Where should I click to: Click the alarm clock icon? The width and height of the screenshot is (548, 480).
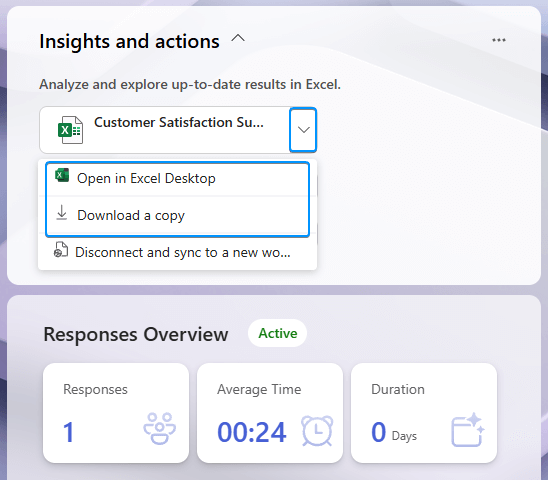[317, 431]
